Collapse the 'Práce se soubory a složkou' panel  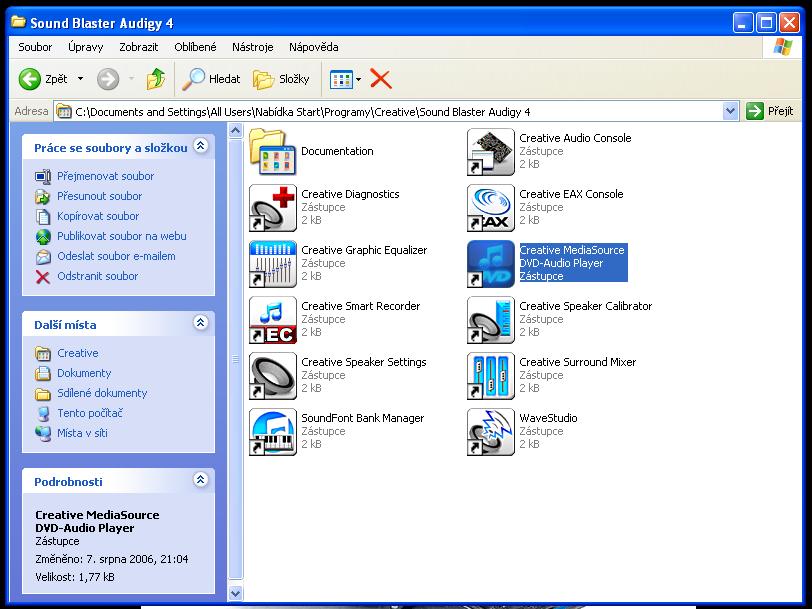[x=200, y=147]
